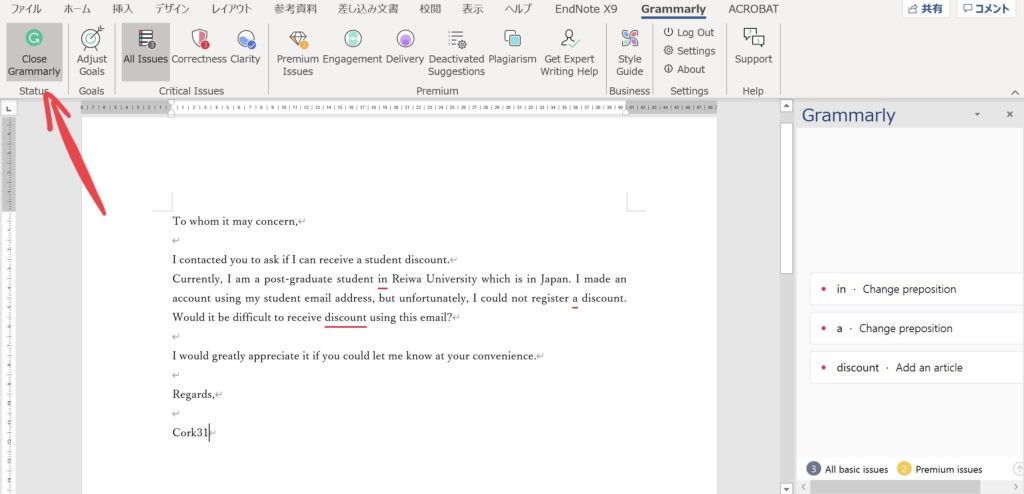Click All basic issues counter

coord(847,469)
